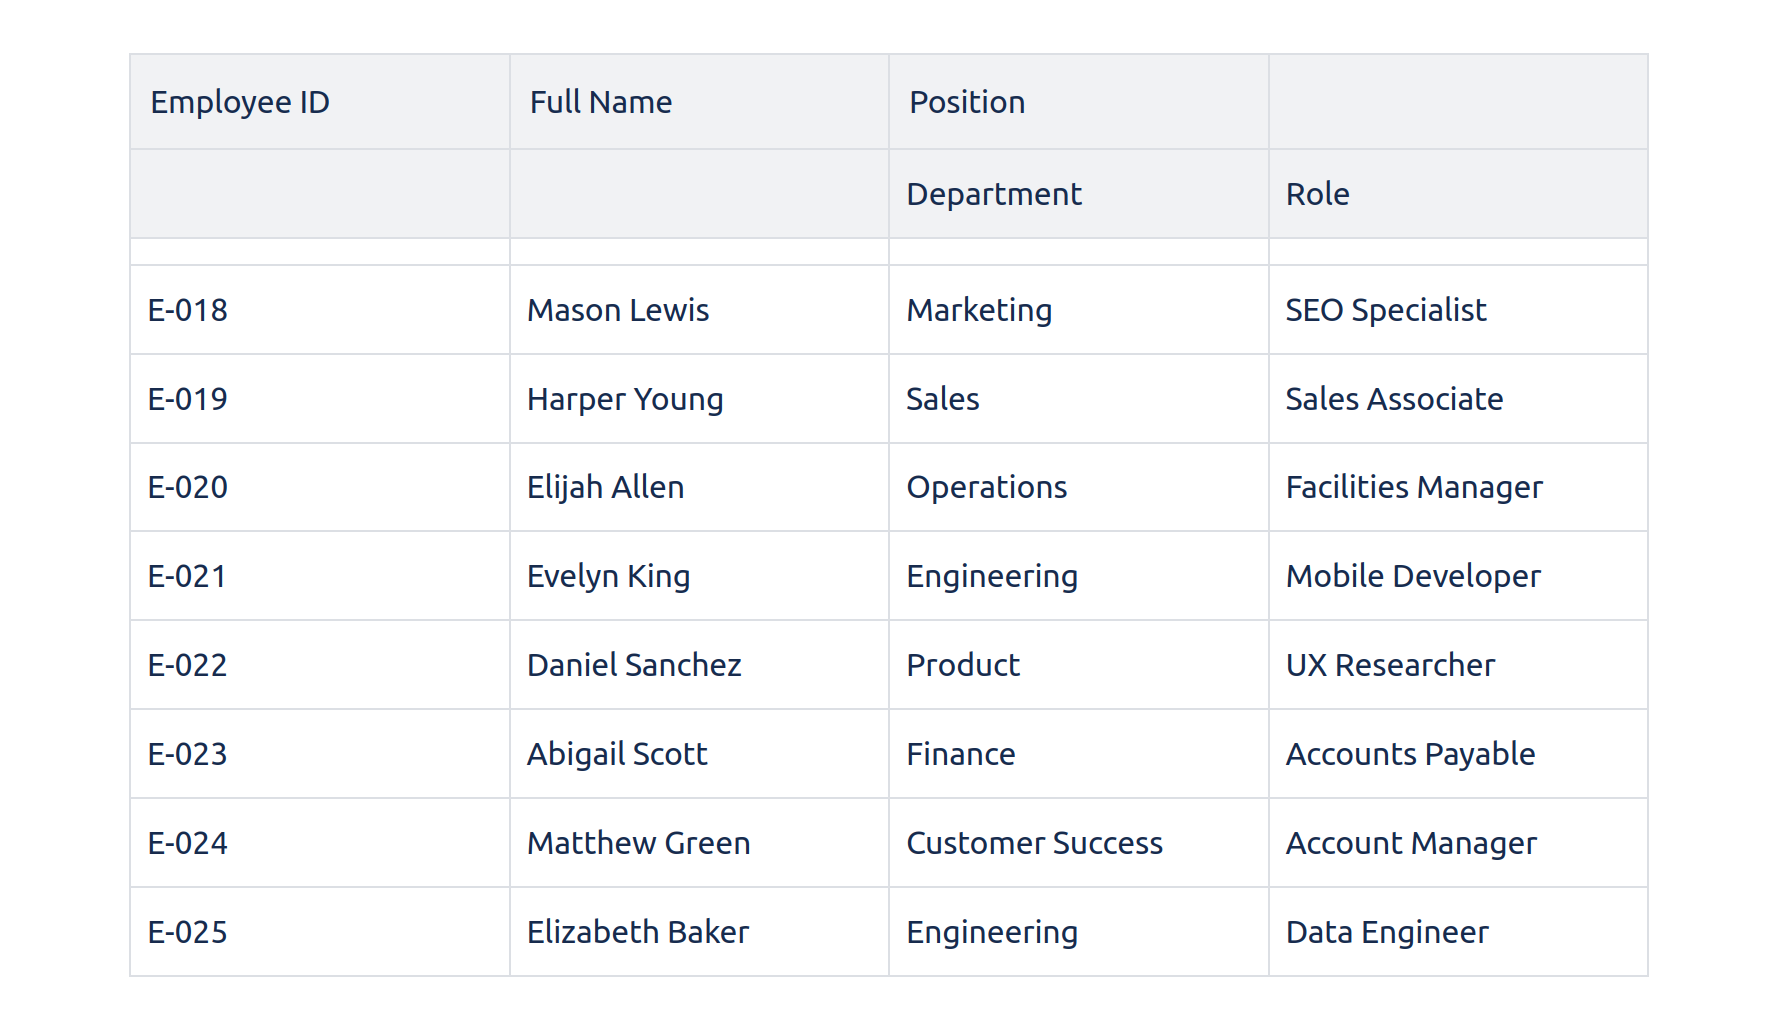1786x1033 pixels.
Task: Select the E-020 employee ID cell
Action: (188, 487)
